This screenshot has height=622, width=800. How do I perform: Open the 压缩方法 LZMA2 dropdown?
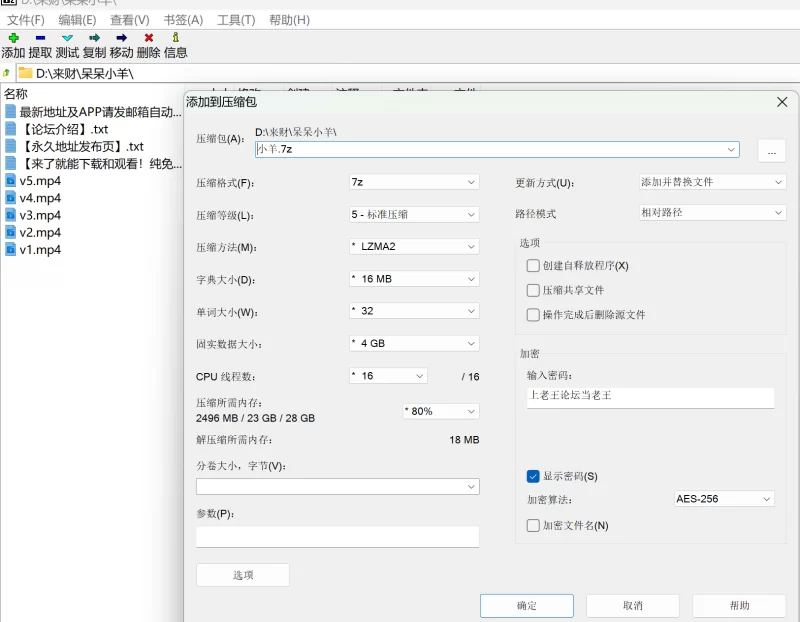414,246
